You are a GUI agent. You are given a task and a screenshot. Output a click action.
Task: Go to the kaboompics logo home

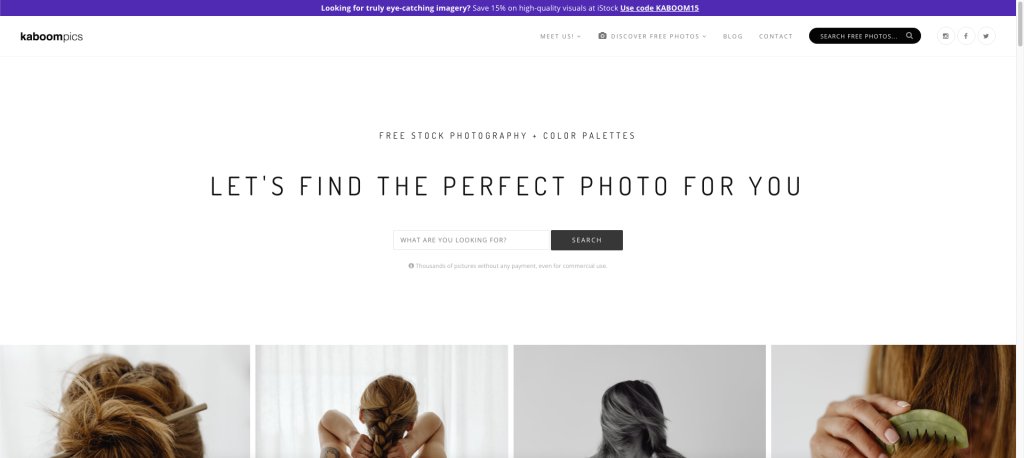(52, 37)
